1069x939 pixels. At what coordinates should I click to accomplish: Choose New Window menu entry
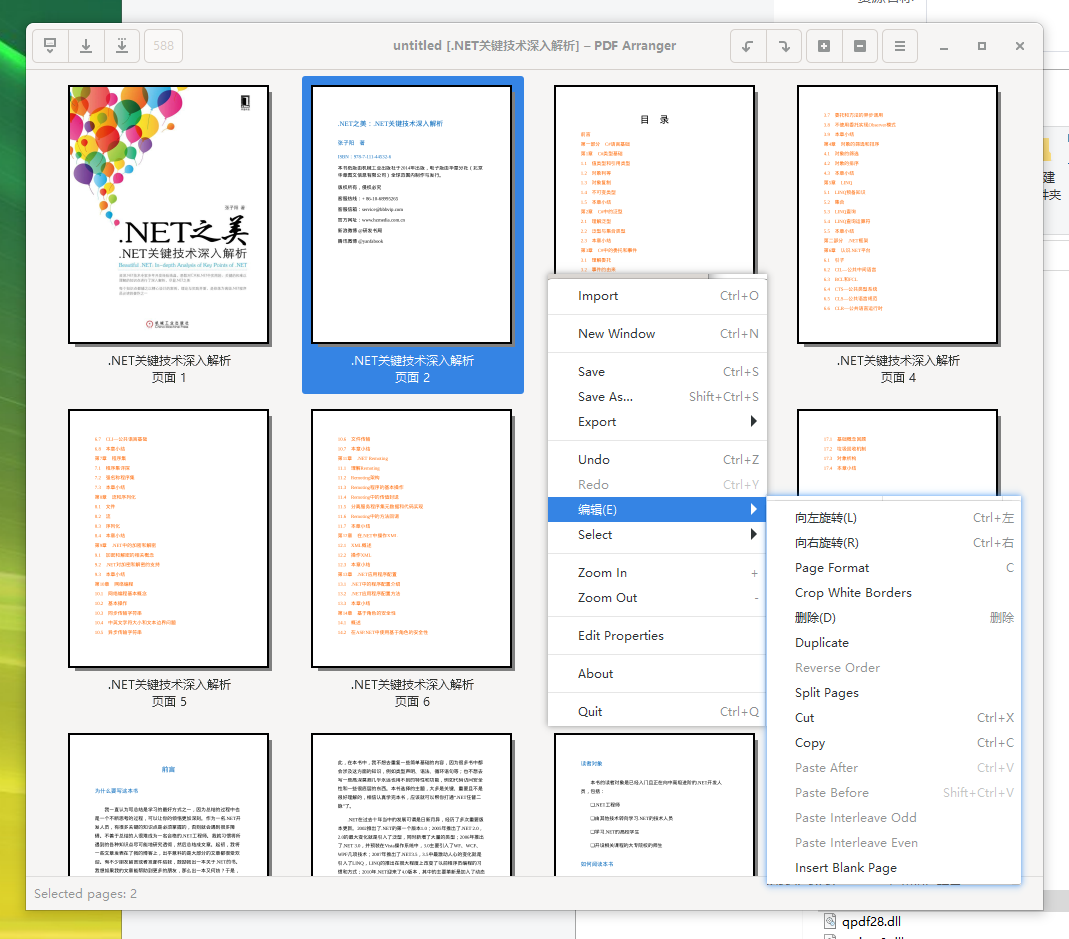(657, 333)
